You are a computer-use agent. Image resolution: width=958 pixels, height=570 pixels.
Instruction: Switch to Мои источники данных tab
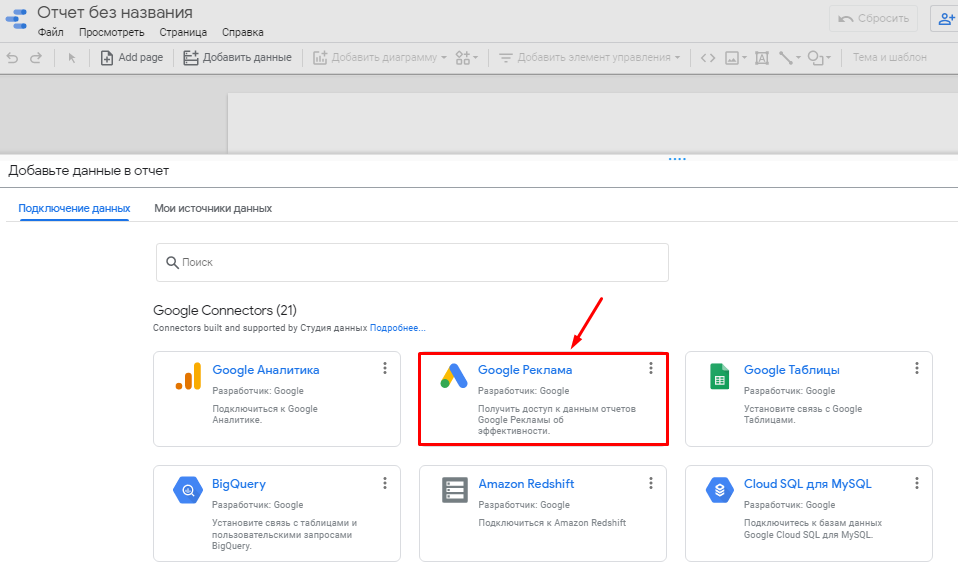click(x=213, y=208)
